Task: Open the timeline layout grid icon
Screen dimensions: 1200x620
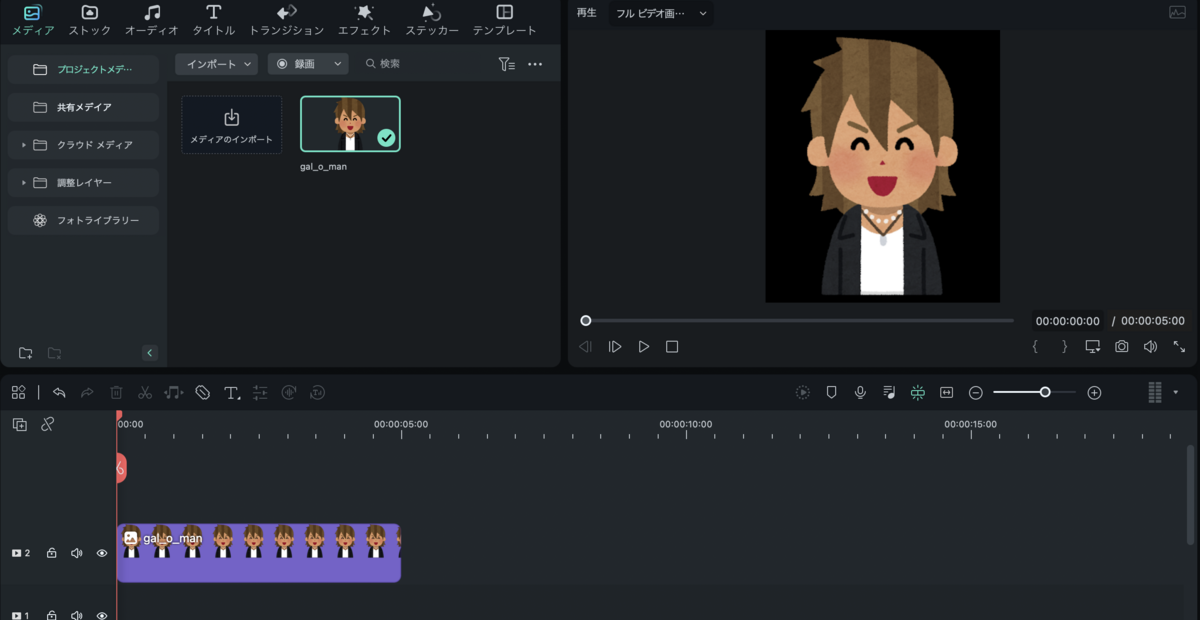Action: coord(18,393)
